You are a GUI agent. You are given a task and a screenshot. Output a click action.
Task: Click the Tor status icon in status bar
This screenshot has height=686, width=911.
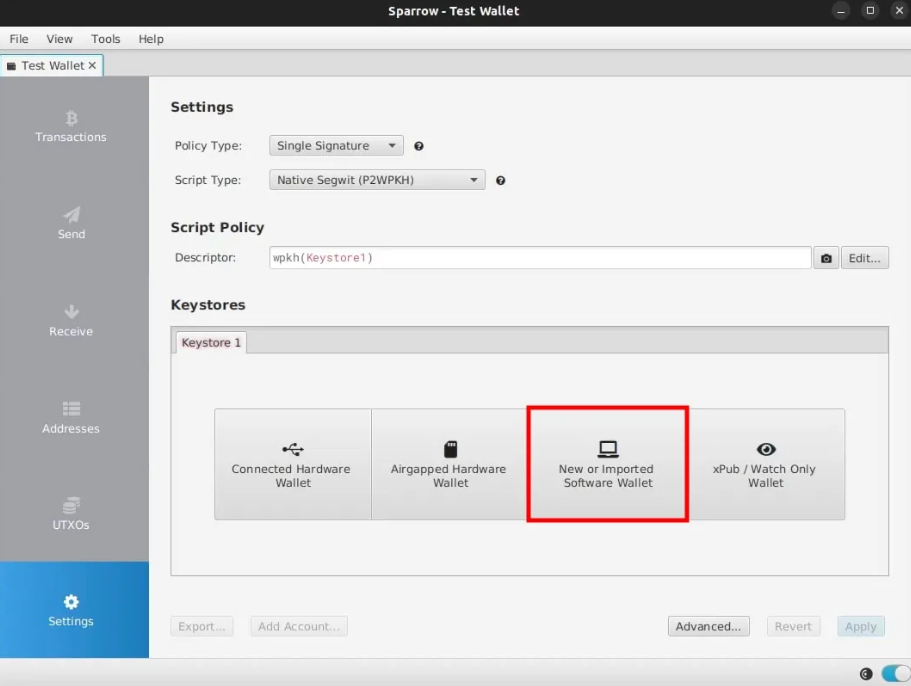point(866,674)
